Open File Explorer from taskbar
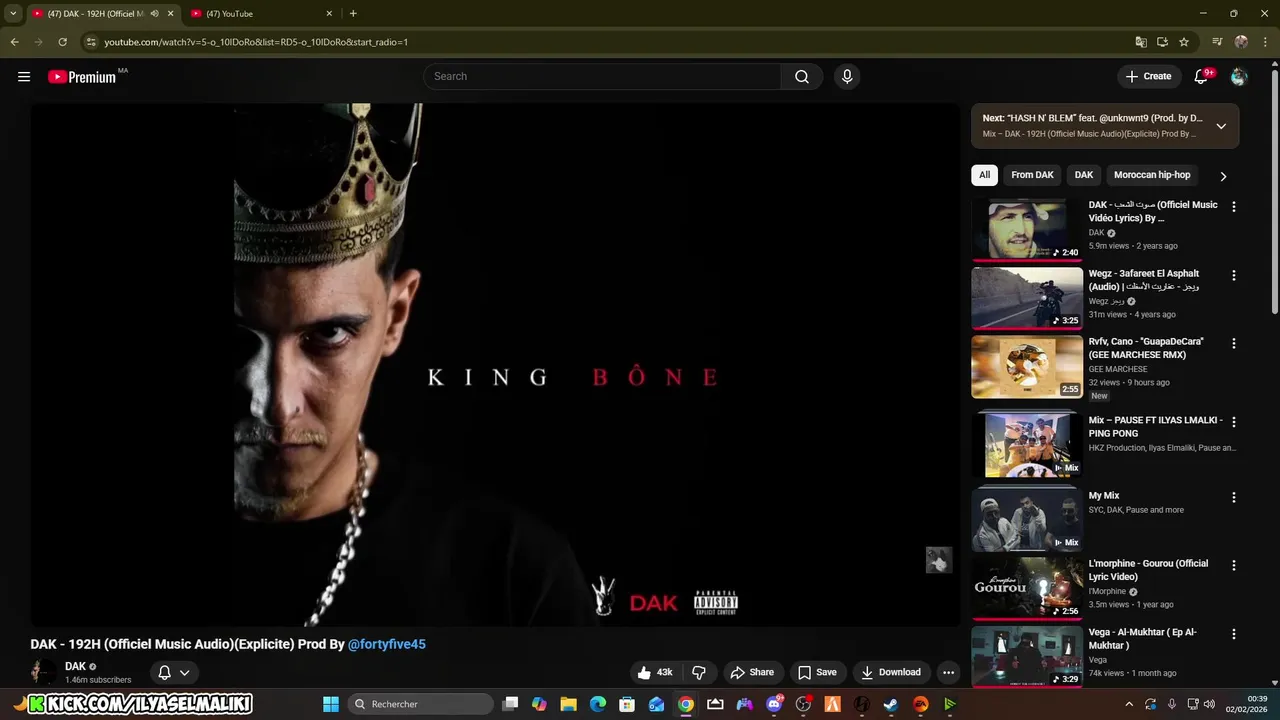 point(568,704)
